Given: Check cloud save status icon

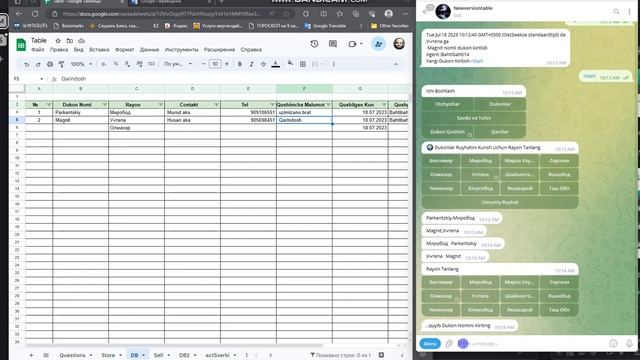Looking at the screenshot, I should pyautogui.click(x=81, y=41).
